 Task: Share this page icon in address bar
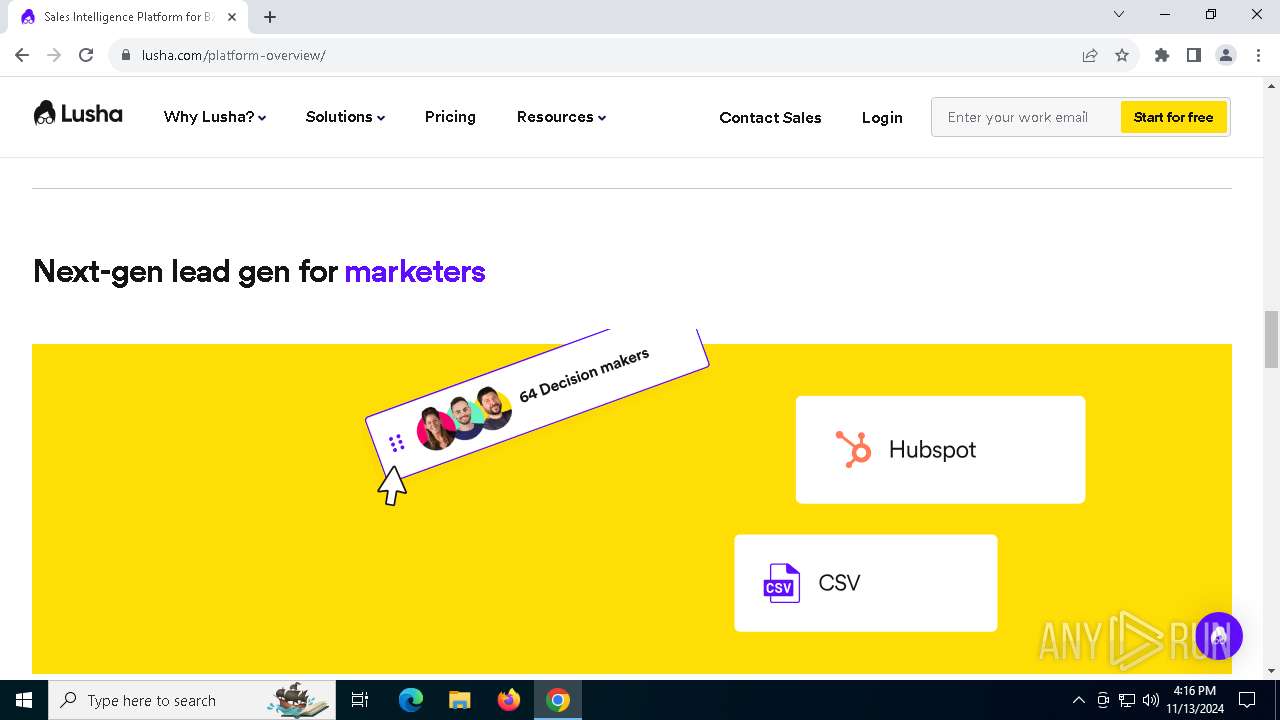click(1090, 55)
